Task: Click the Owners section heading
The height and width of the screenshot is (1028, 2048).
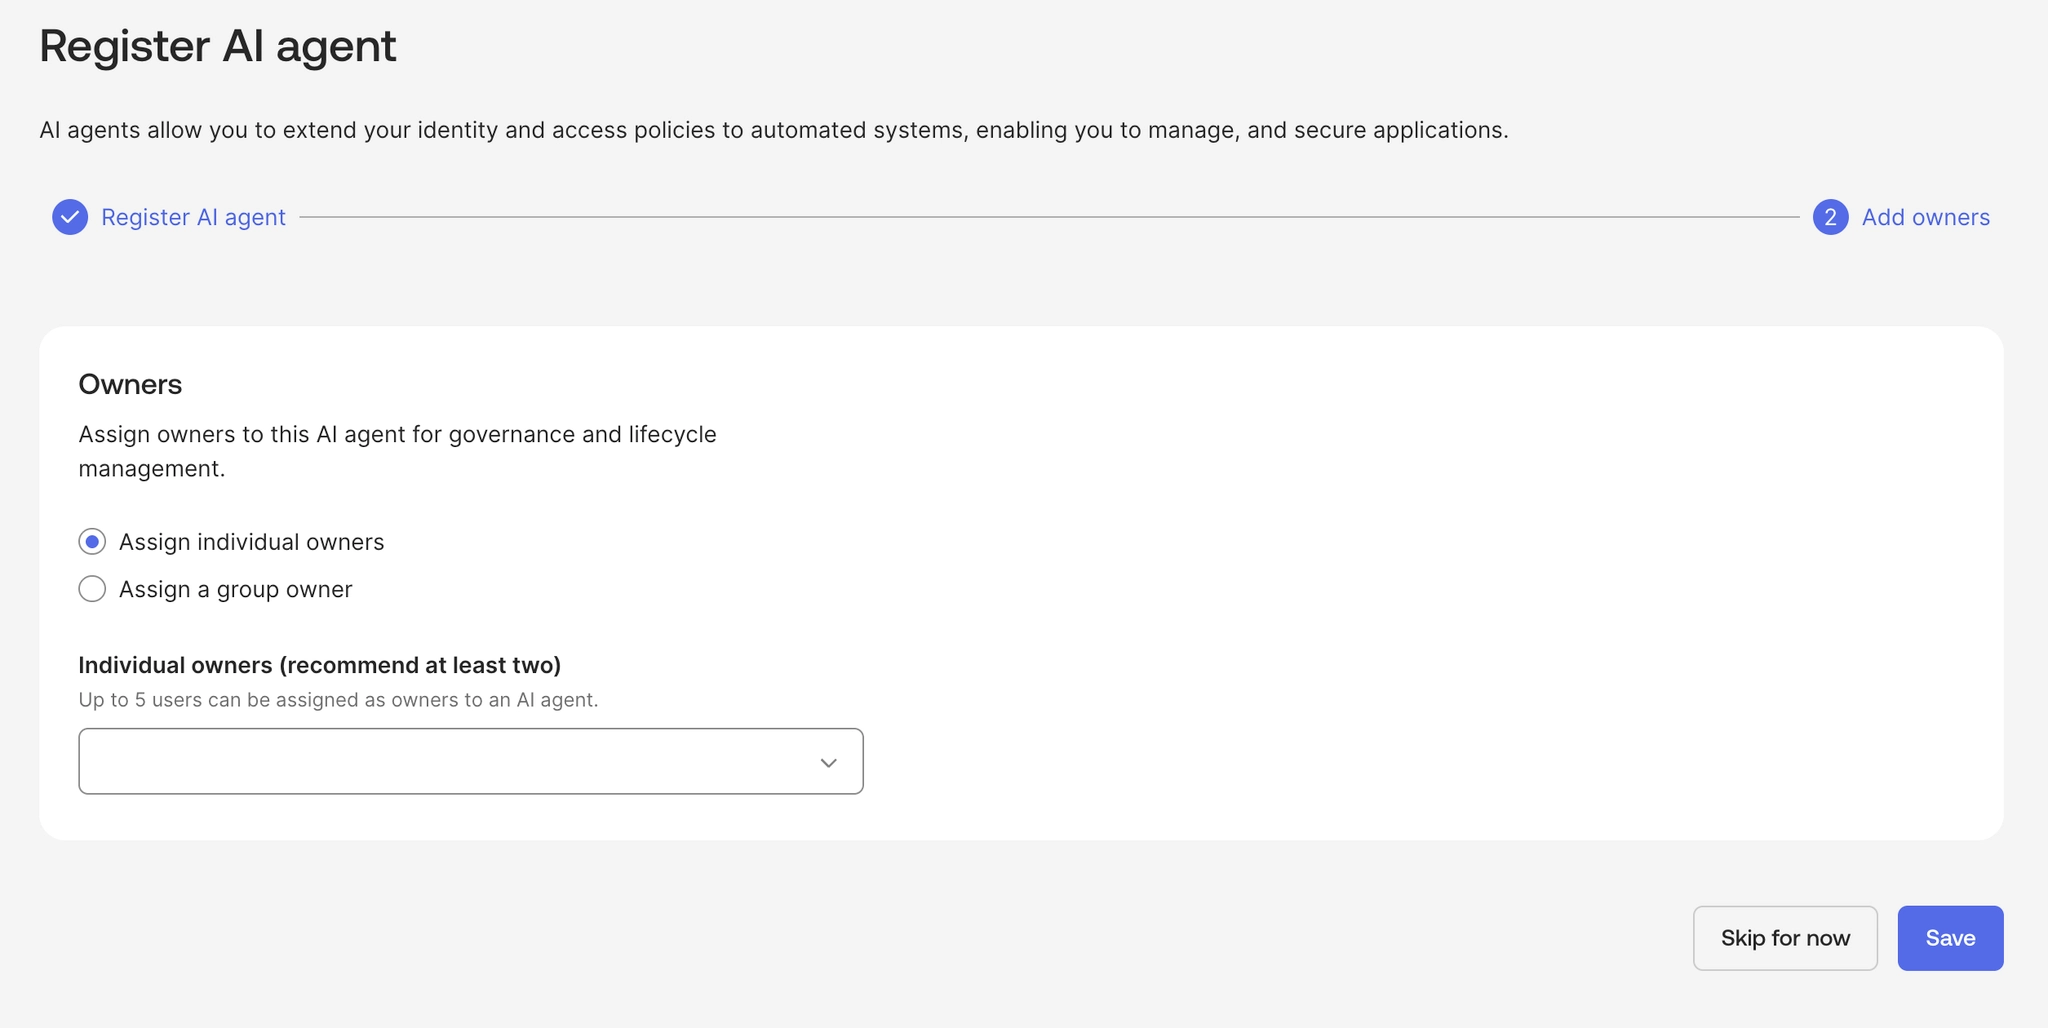Action: (x=130, y=385)
